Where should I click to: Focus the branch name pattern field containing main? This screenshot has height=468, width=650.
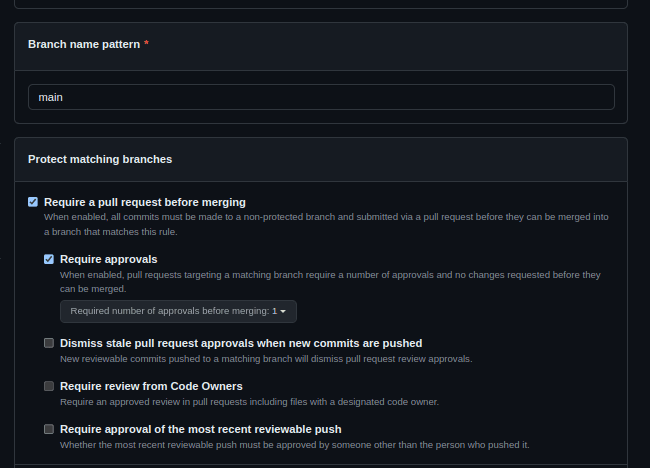pos(321,97)
